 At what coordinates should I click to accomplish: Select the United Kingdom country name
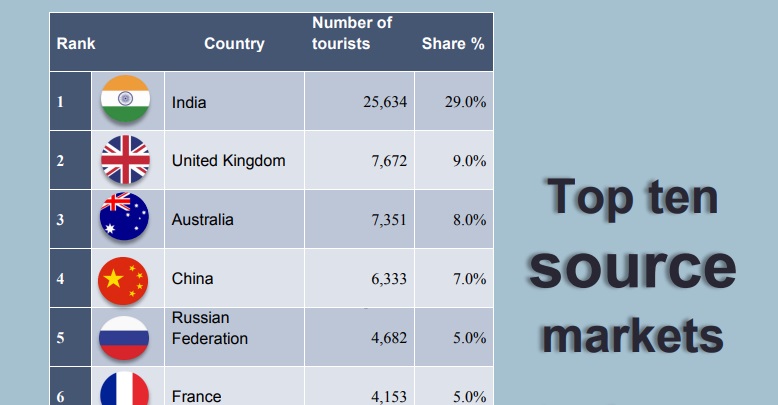click(x=228, y=160)
